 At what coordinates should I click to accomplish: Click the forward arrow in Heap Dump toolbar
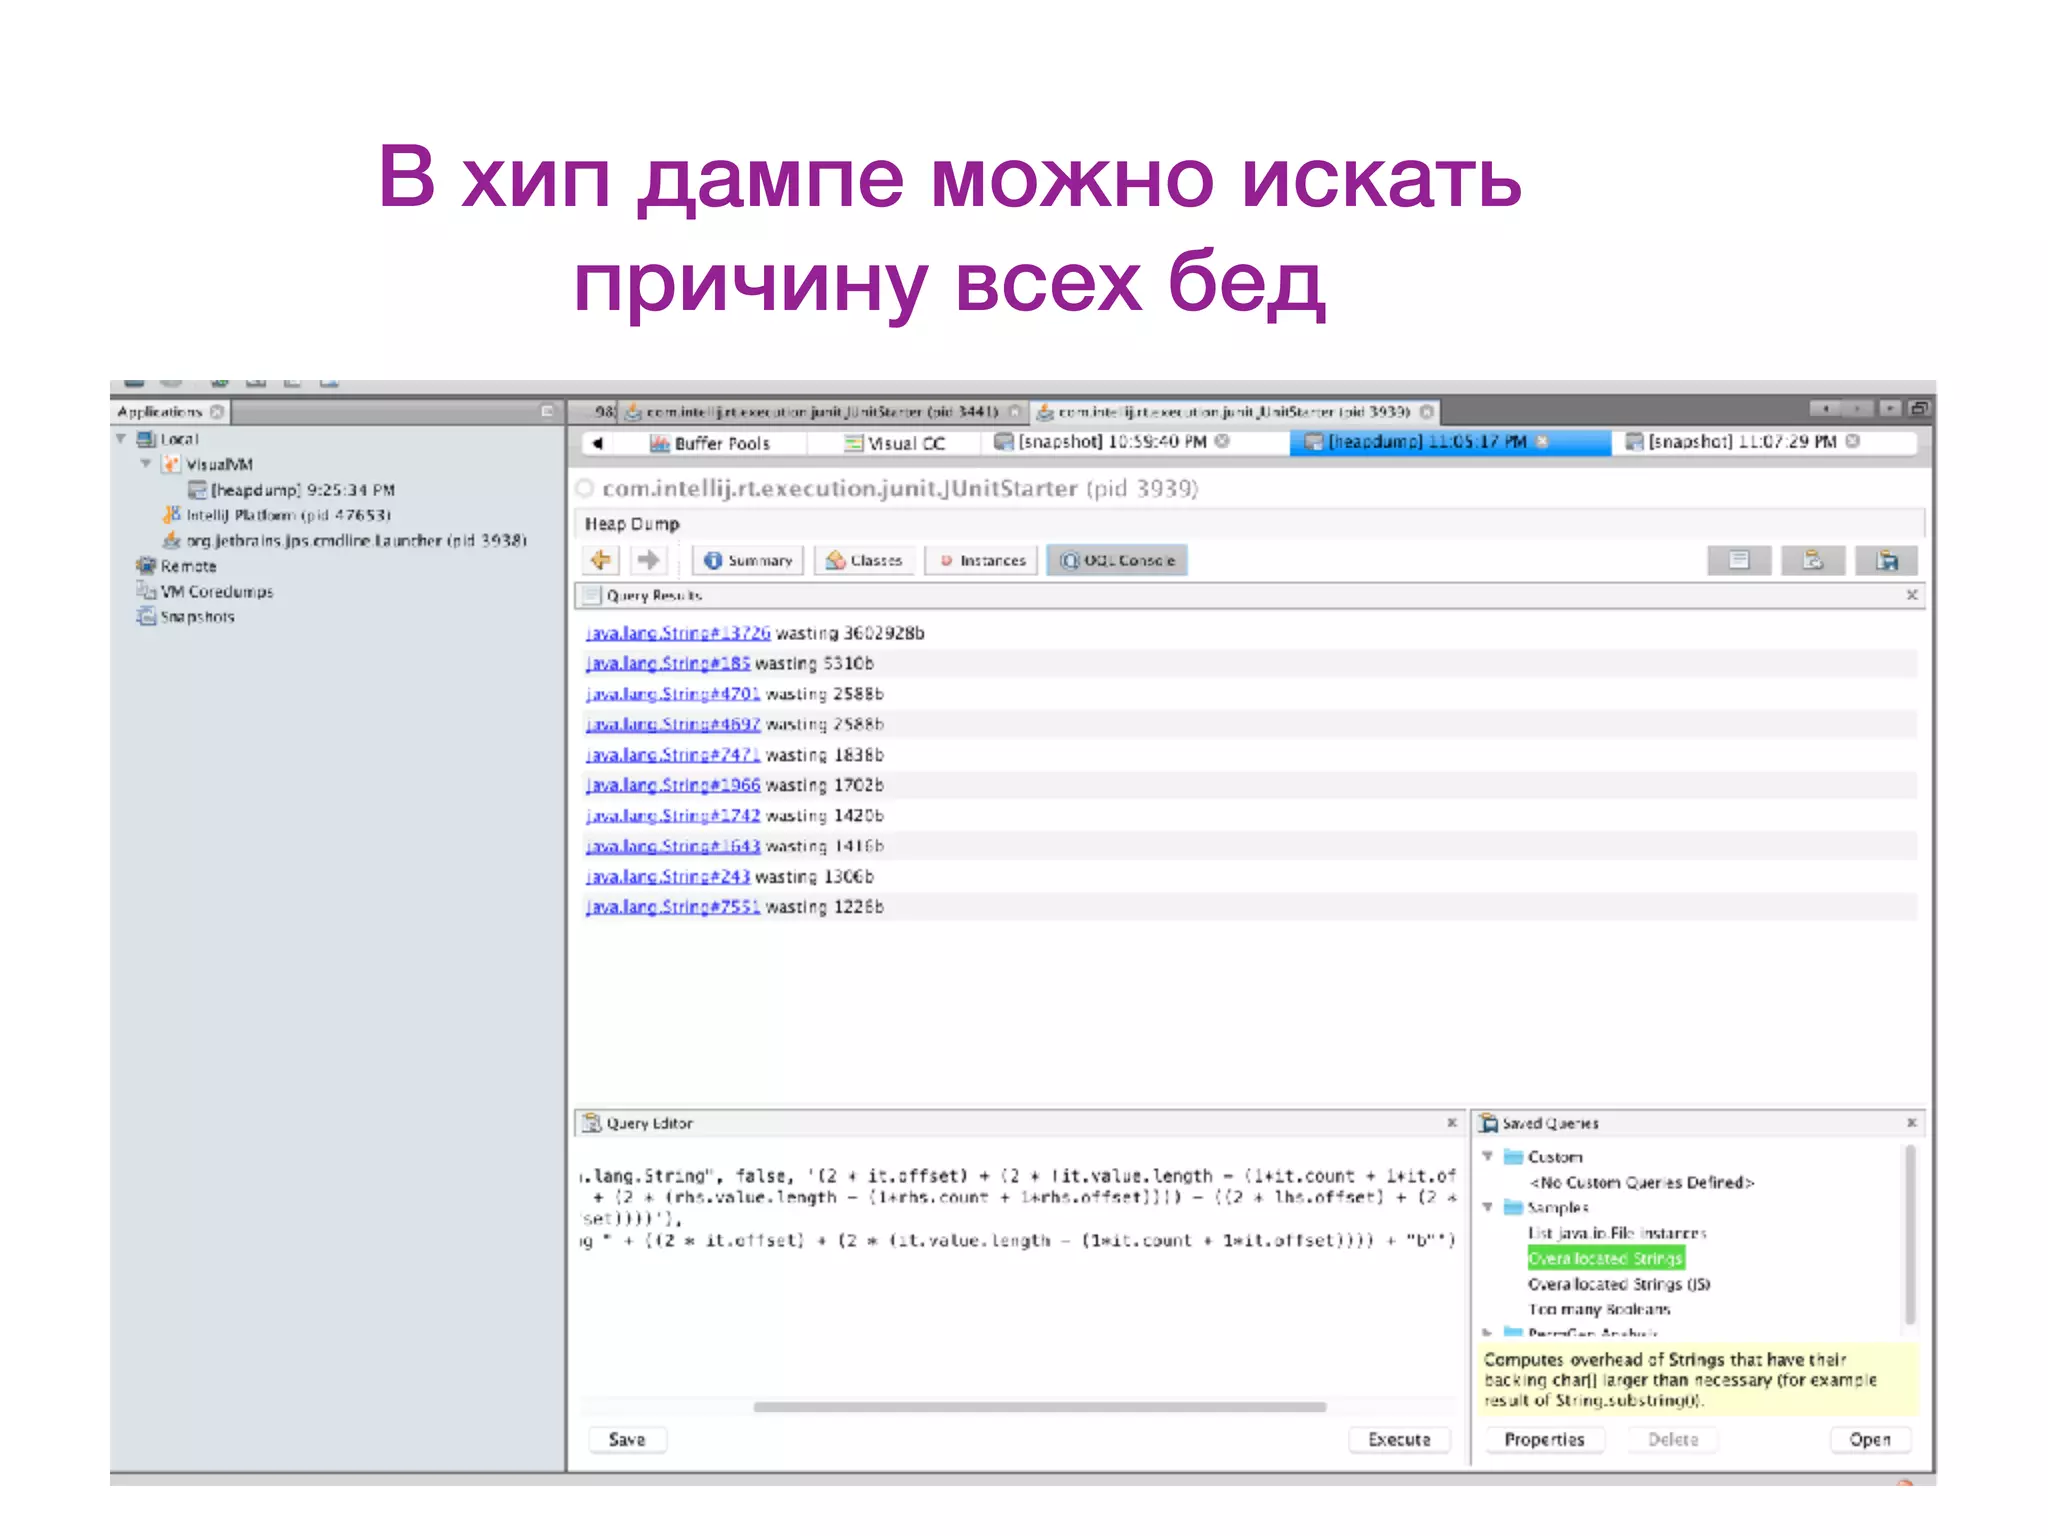click(648, 560)
